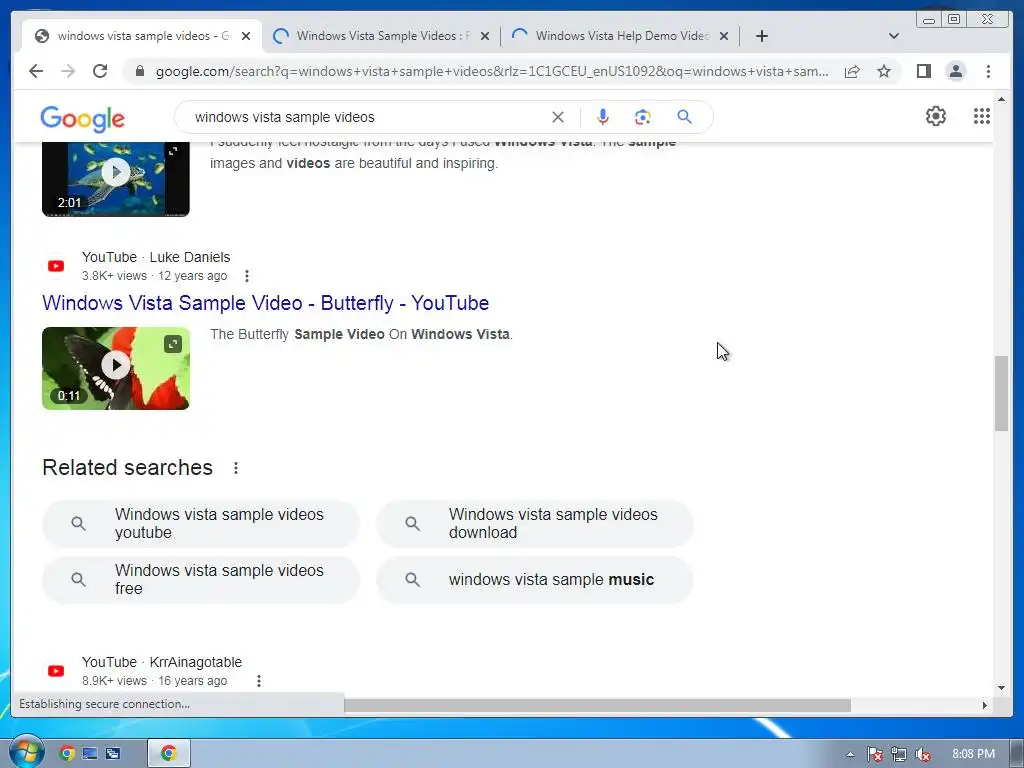Open Chrome side panel
This screenshot has height=768, width=1024.
[923, 71]
